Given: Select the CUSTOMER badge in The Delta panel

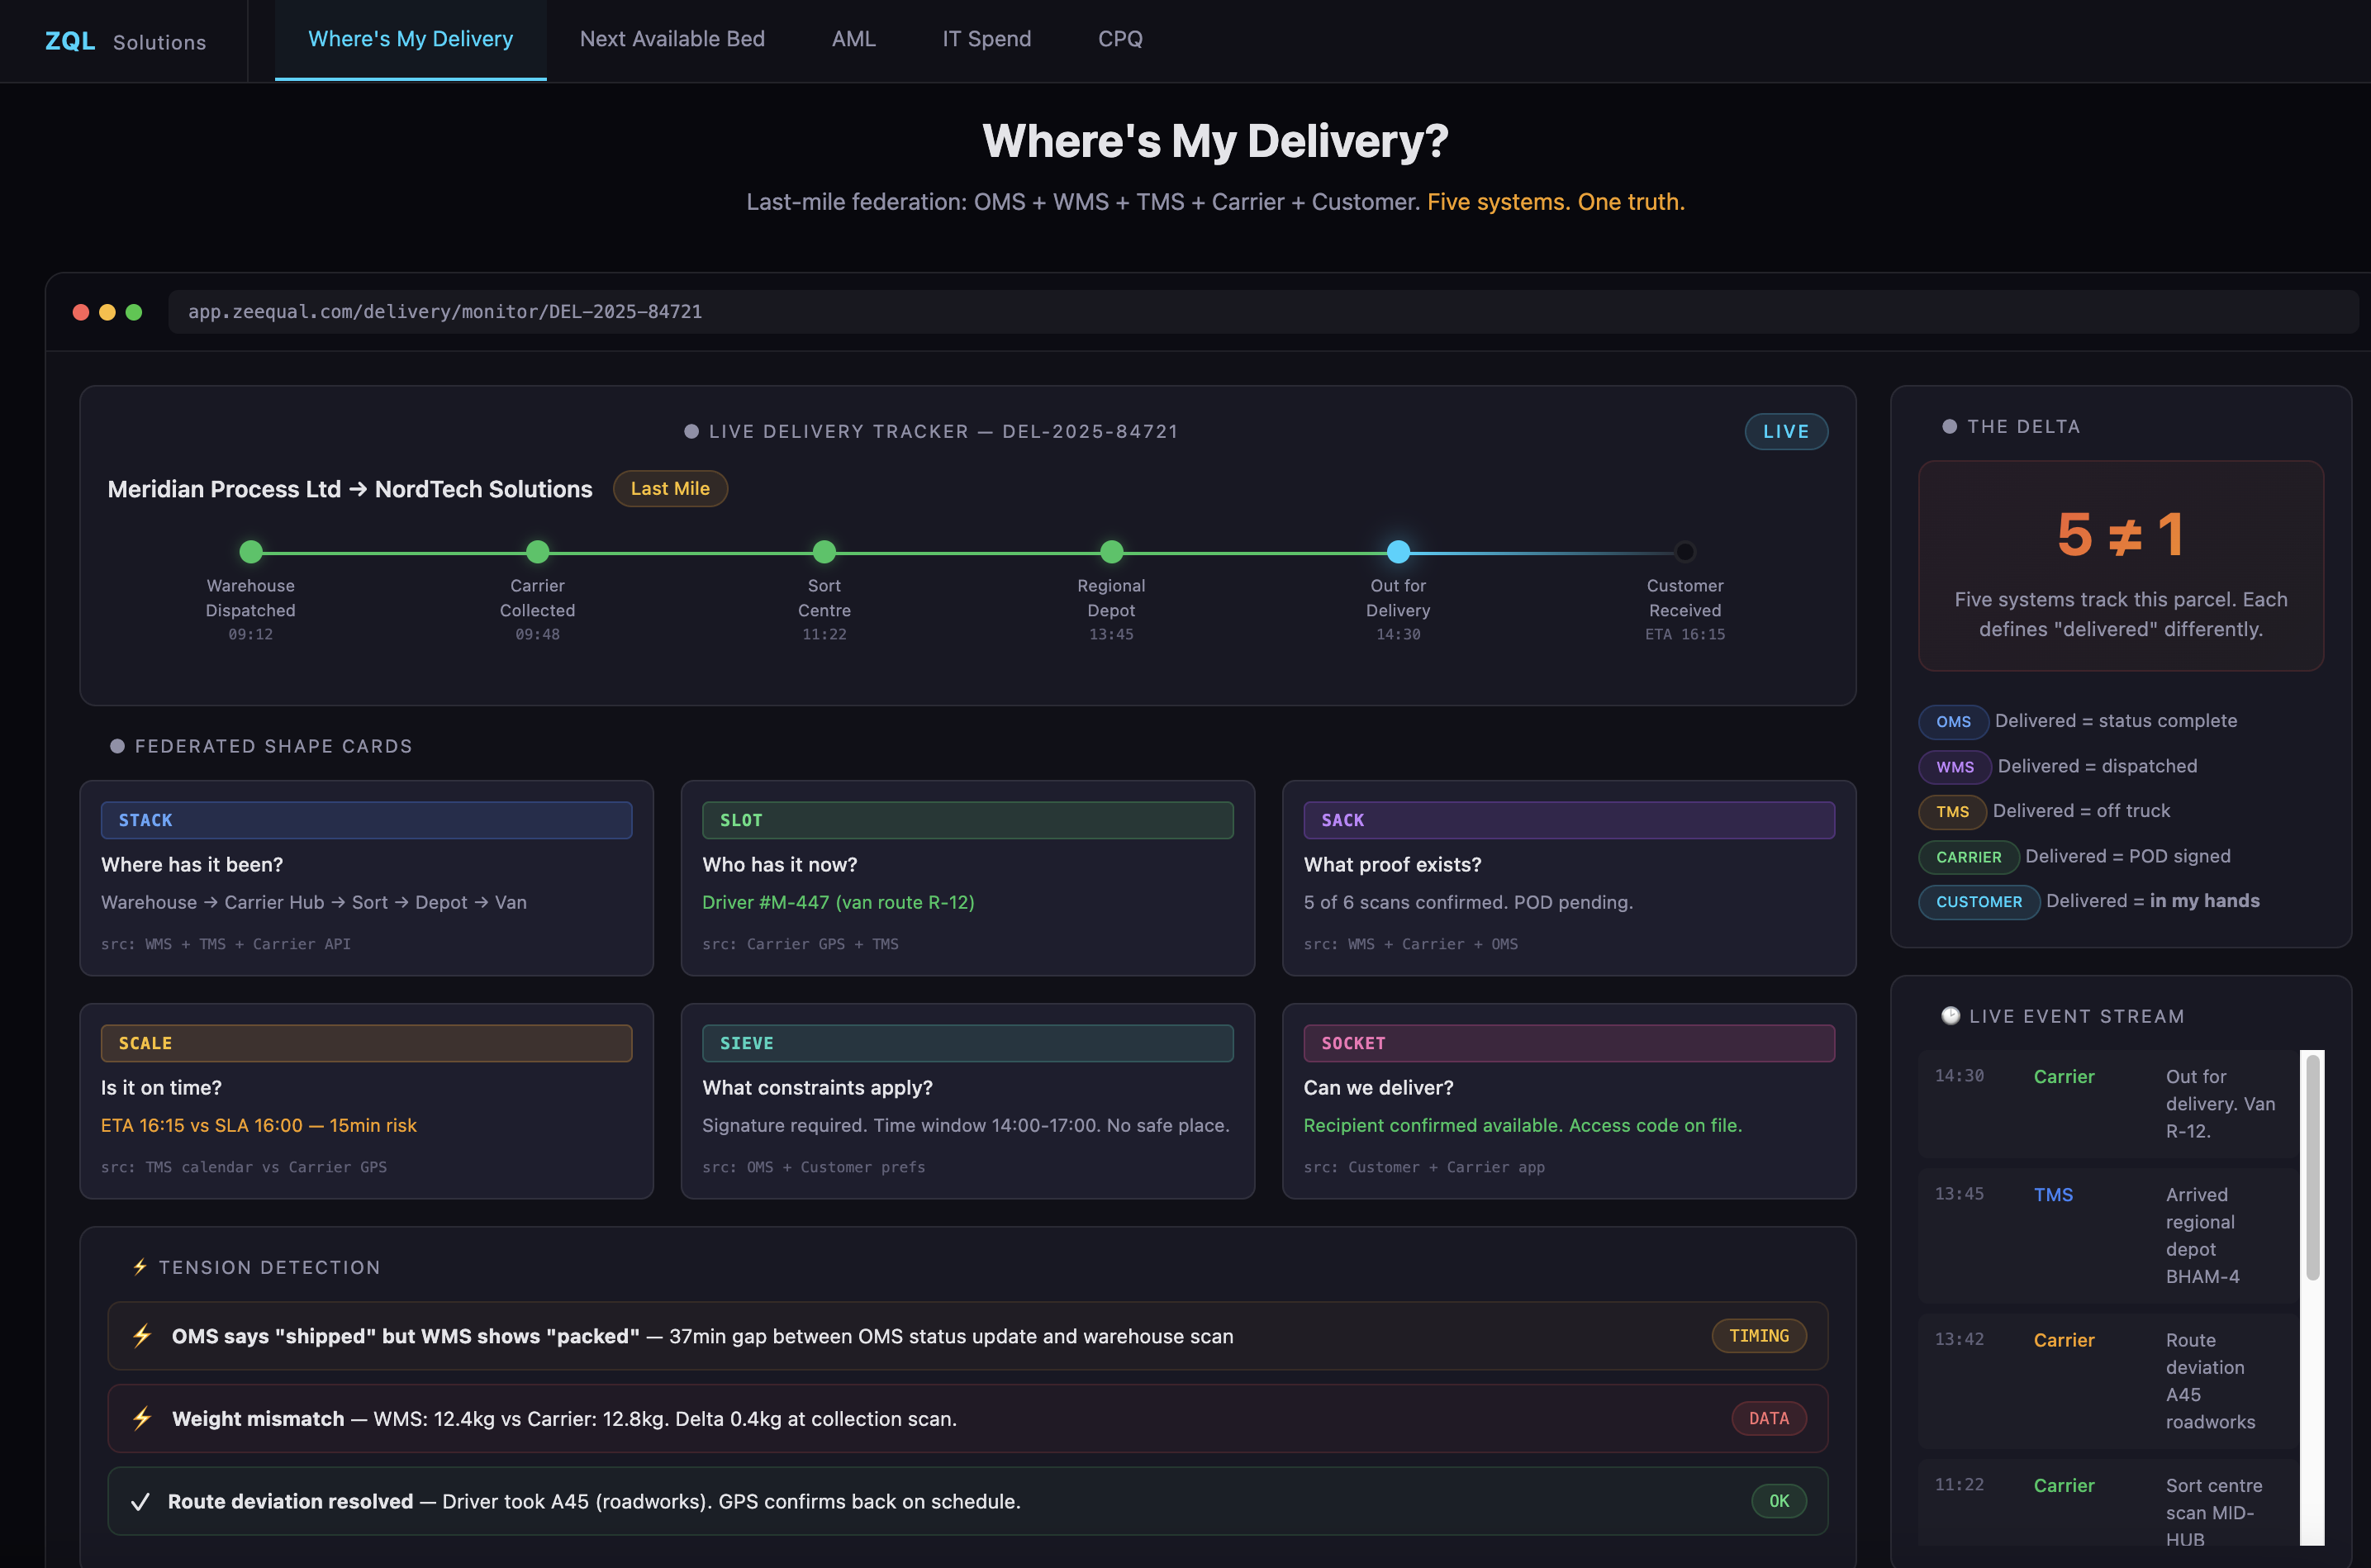Looking at the screenshot, I should click(1977, 902).
